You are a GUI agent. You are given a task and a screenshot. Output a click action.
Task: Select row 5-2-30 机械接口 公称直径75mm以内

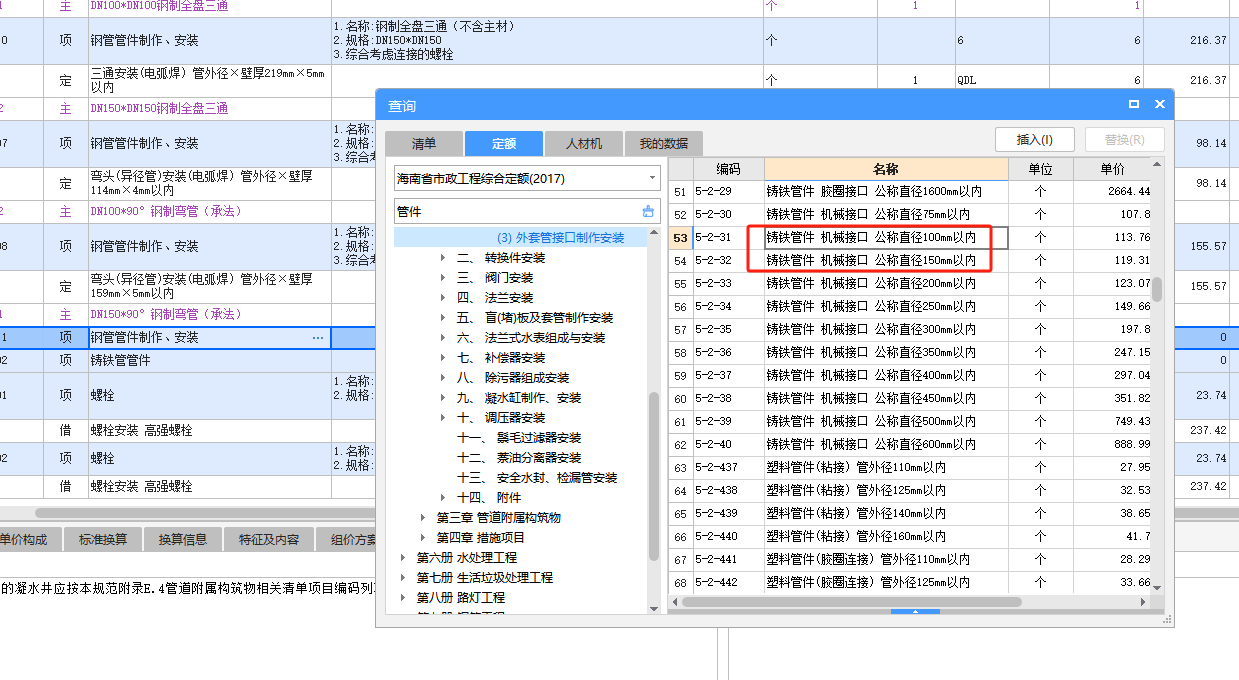point(910,214)
